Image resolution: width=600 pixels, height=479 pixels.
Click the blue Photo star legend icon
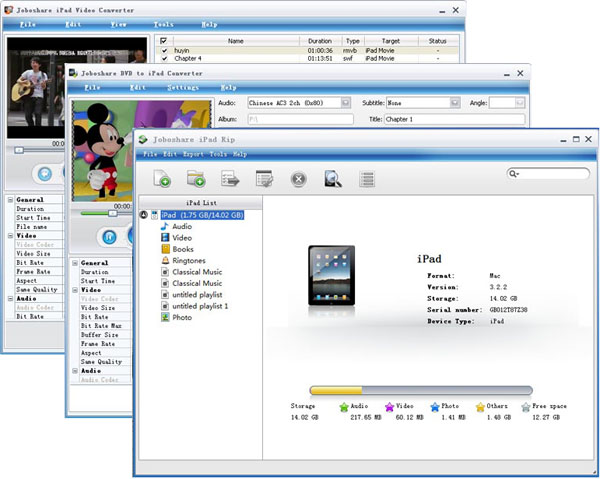(x=435, y=407)
